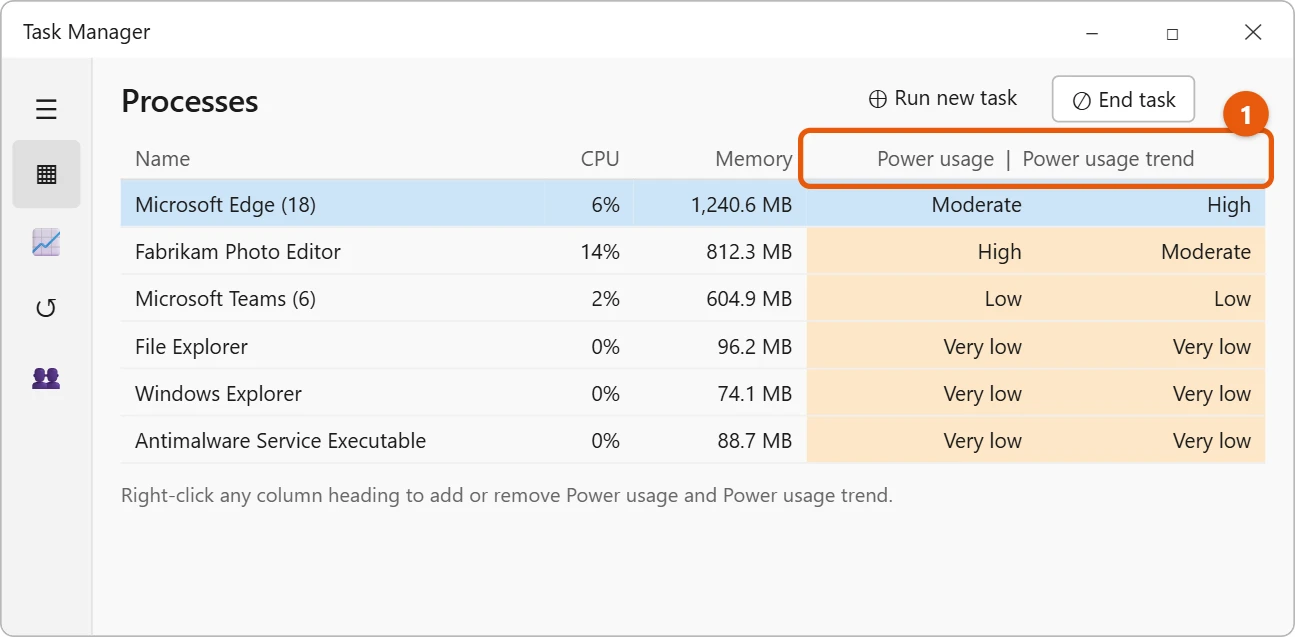Click the 6% CPU value for Edge
Screen dimensions: 1295x637
point(605,205)
